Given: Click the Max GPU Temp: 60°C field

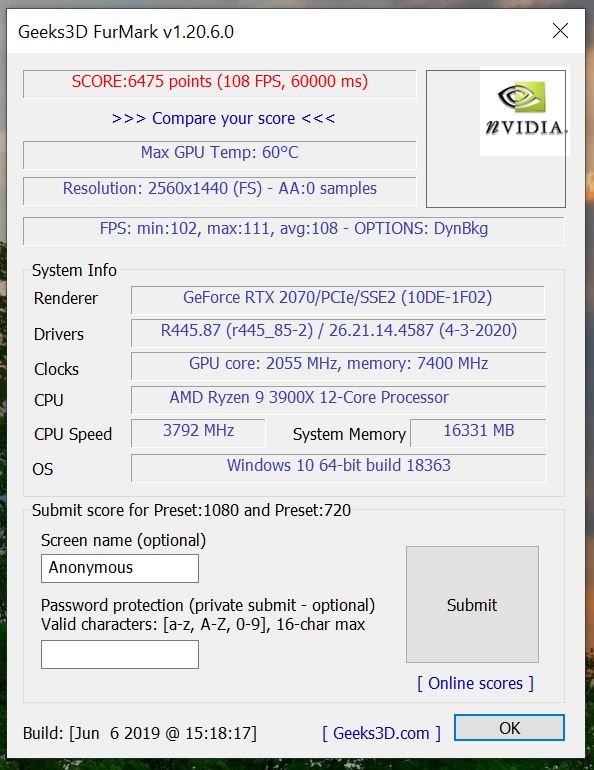Looking at the screenshot, I should point(219,154).
